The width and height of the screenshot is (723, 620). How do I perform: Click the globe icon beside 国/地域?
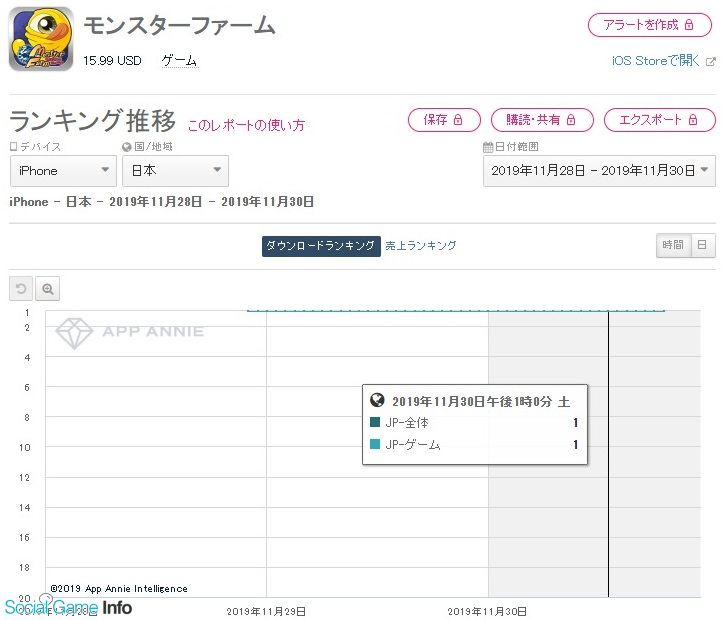(x=127, y=147)
